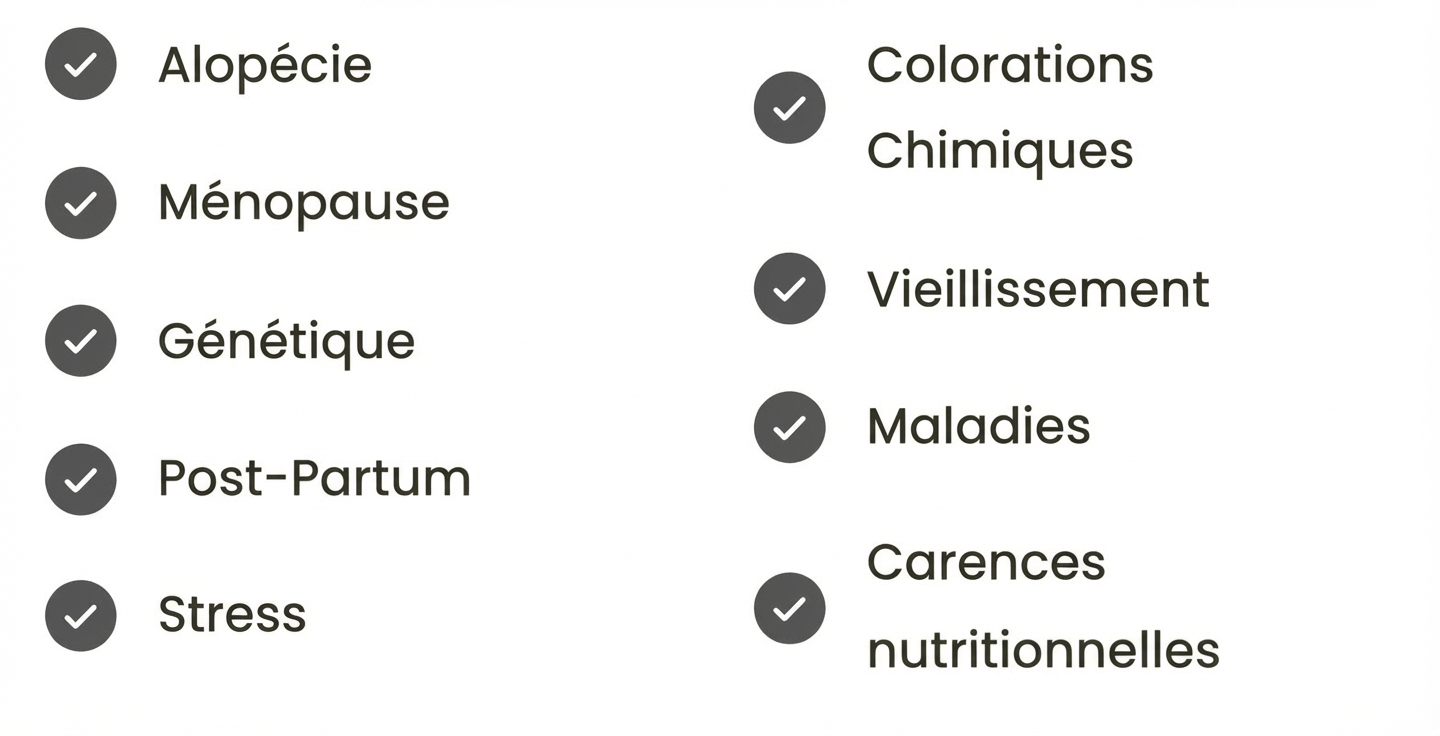Viewport: 1440px width, 736px height.
Task: Click the word Colorations
Action: point(1010,65)
